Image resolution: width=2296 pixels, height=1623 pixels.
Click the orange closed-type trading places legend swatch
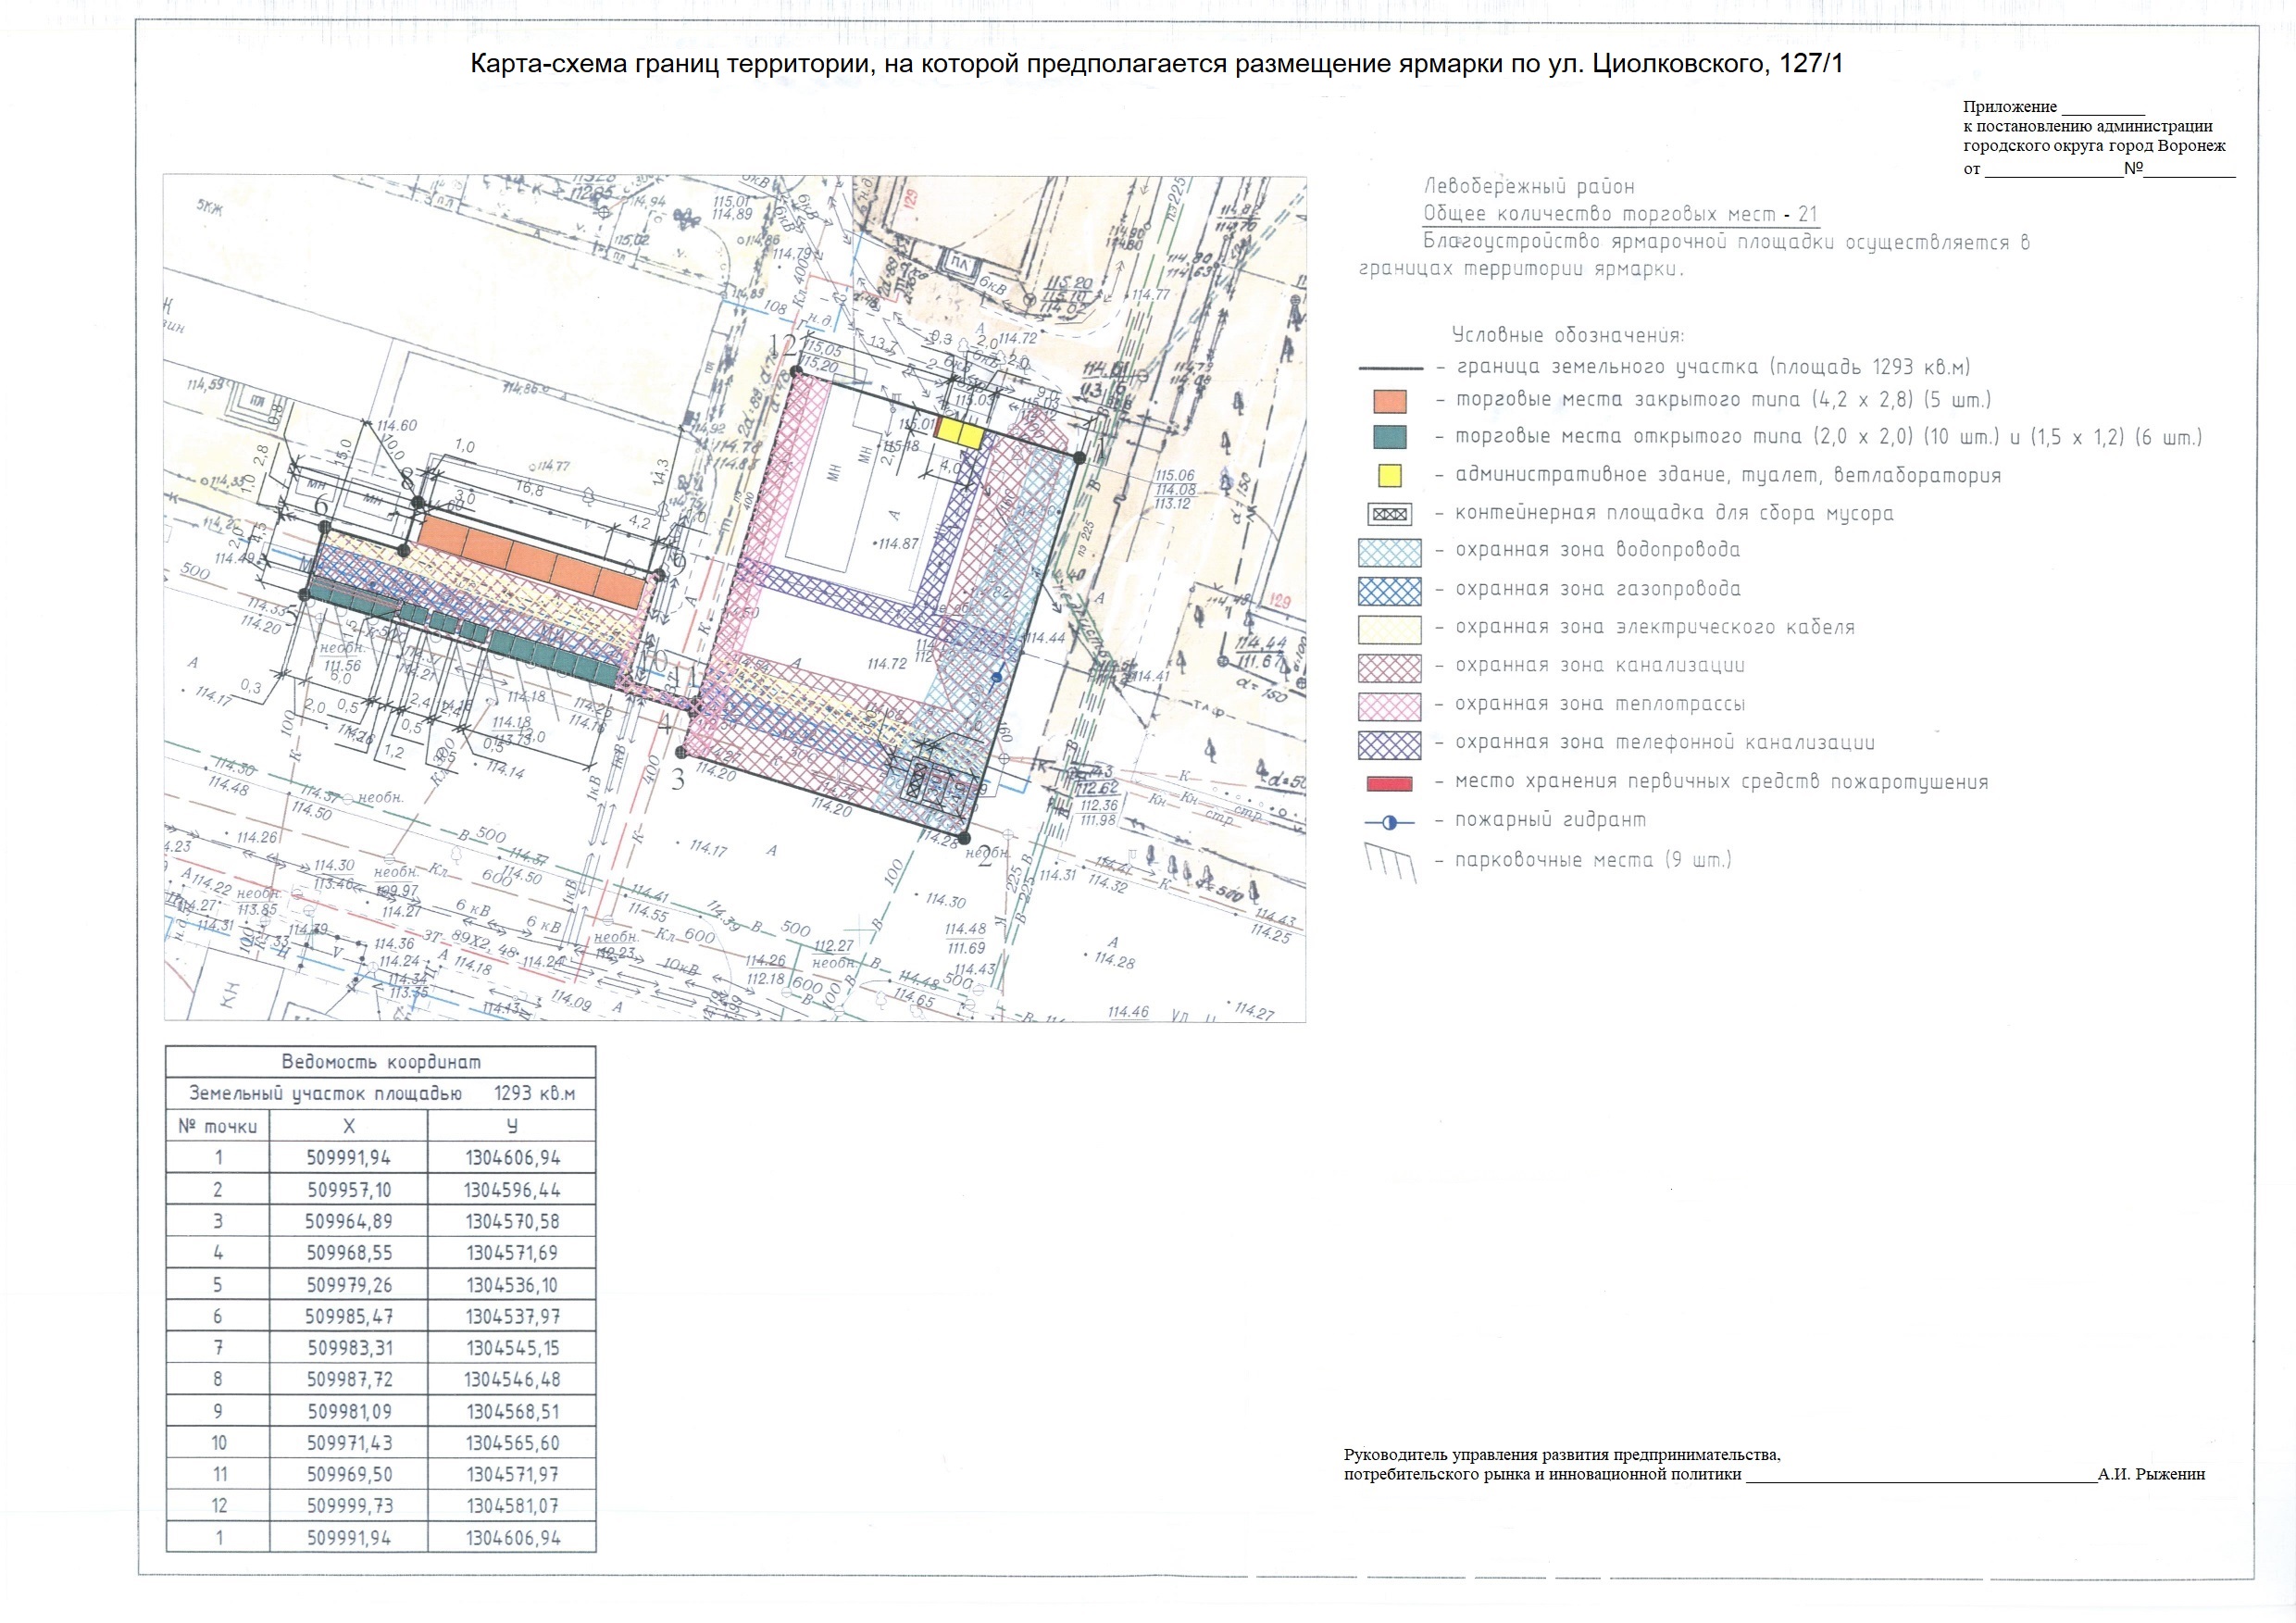click(x=1389, y=401)
